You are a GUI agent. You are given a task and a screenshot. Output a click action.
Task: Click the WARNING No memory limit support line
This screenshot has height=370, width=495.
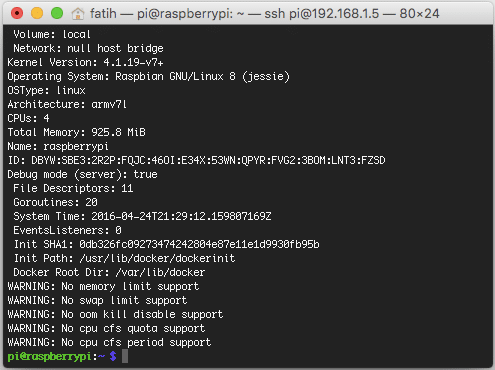click(x=103, y=286)
